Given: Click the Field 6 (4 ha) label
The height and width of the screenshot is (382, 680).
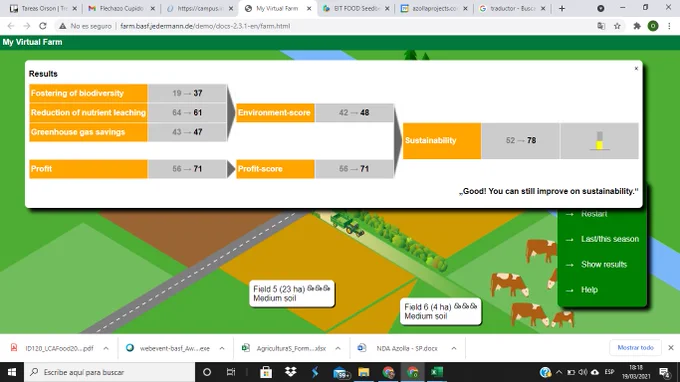Looking at the screenshot, I should [x=440, y=311].
